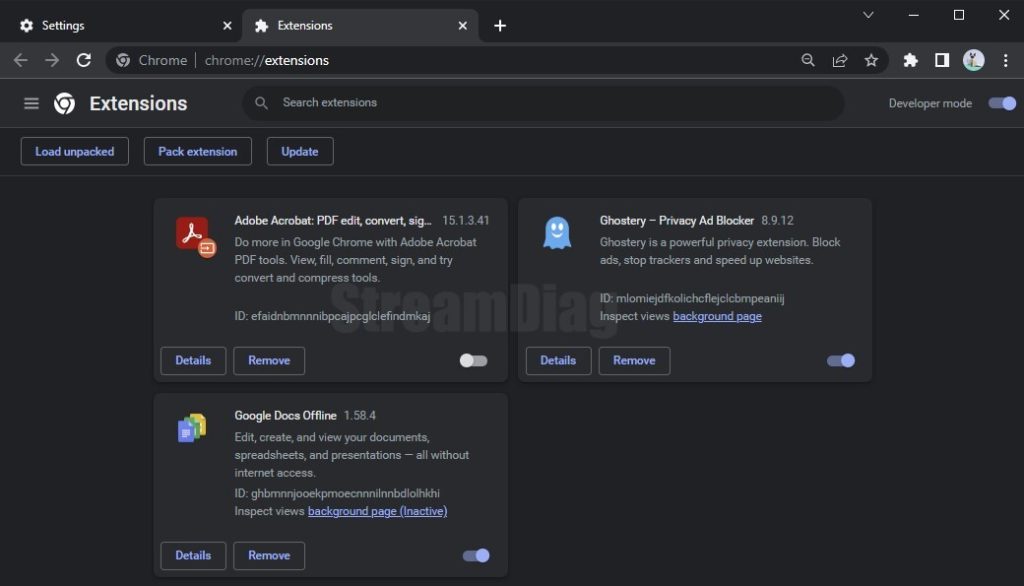
Task: Expand the tab search chevron
Action: click(868, 15)
